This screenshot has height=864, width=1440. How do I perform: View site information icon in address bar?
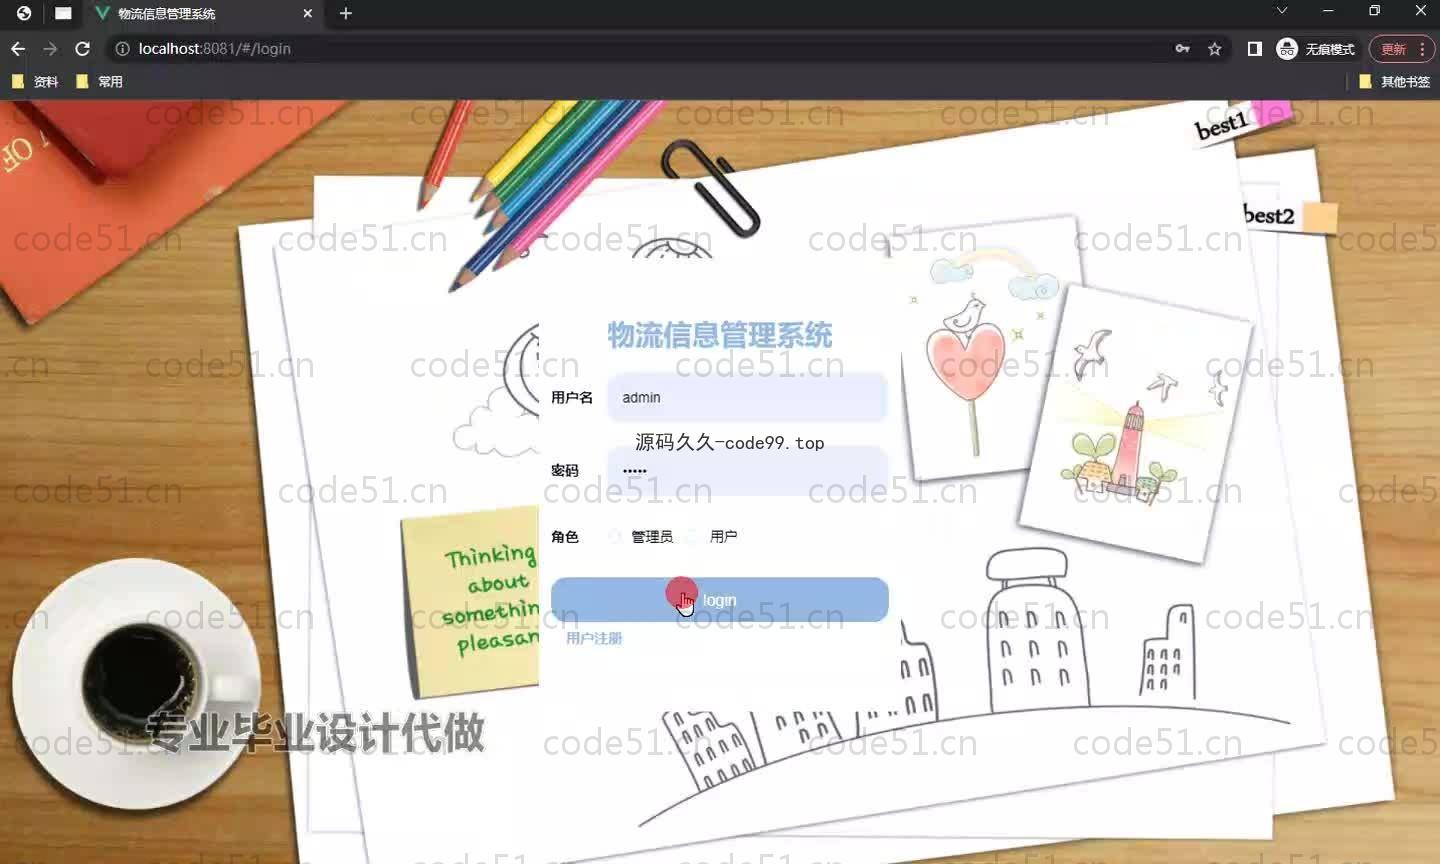click(122, 48)
